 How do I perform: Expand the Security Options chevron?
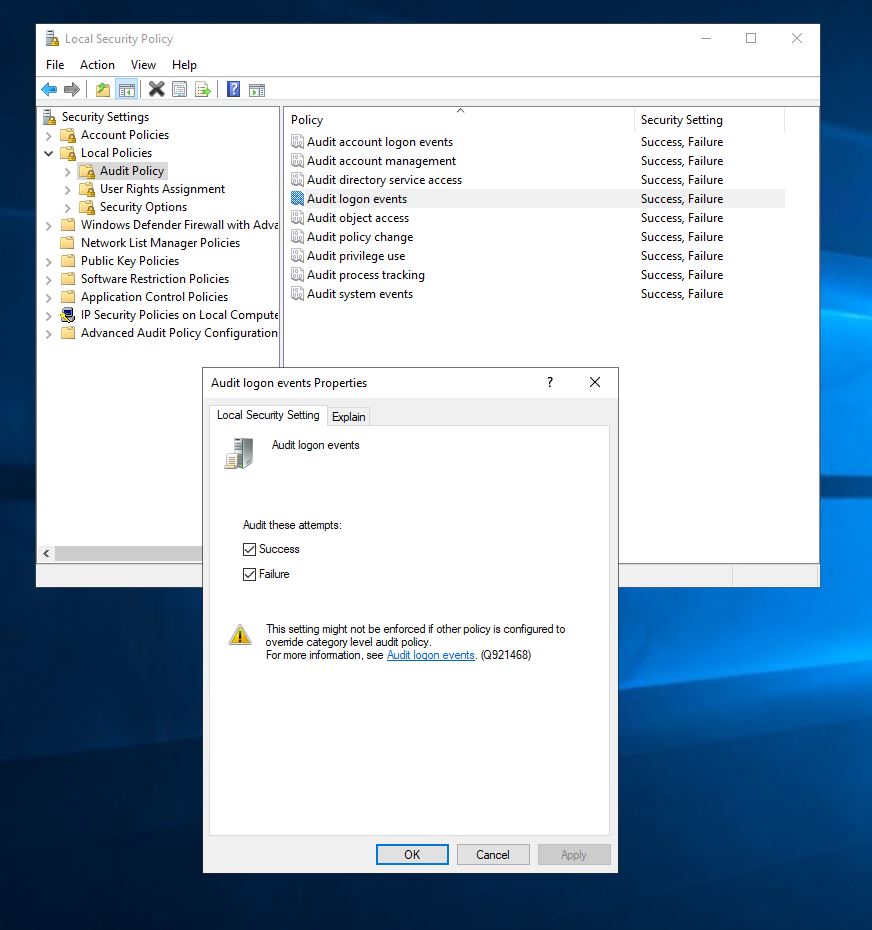[x=68, y=208]
